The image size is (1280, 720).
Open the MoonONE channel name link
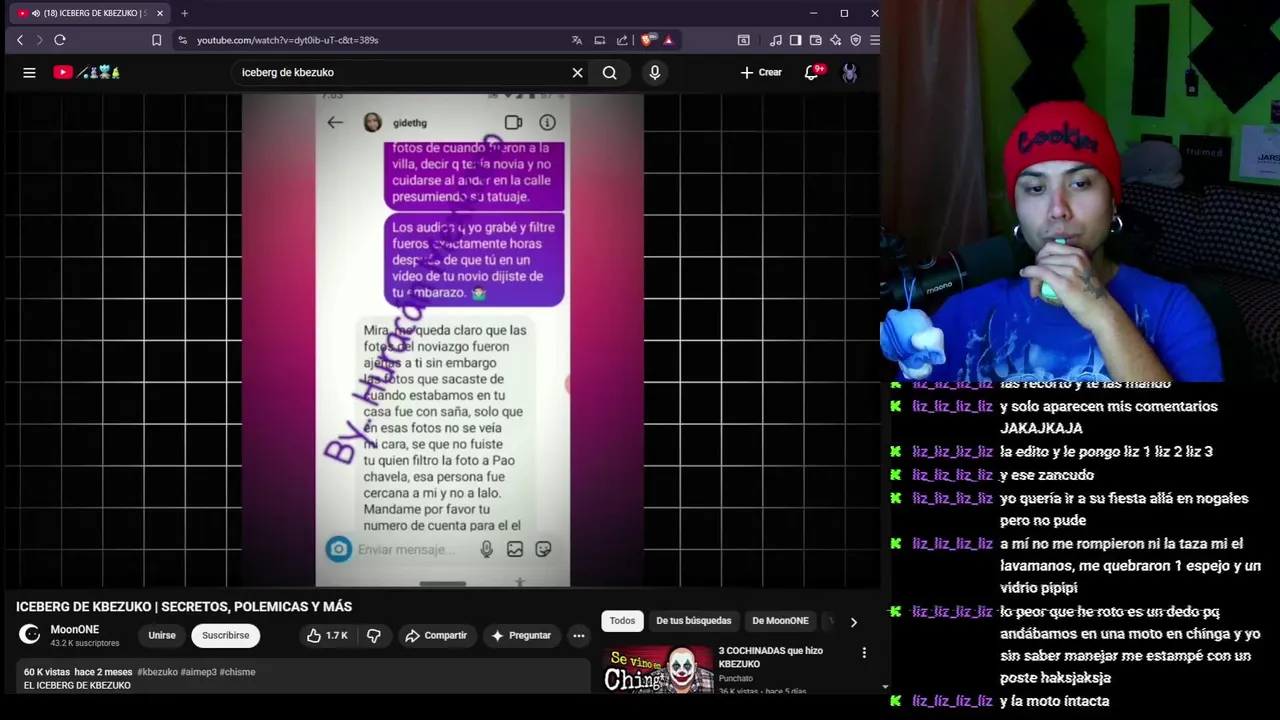click(x=75, y=629)
